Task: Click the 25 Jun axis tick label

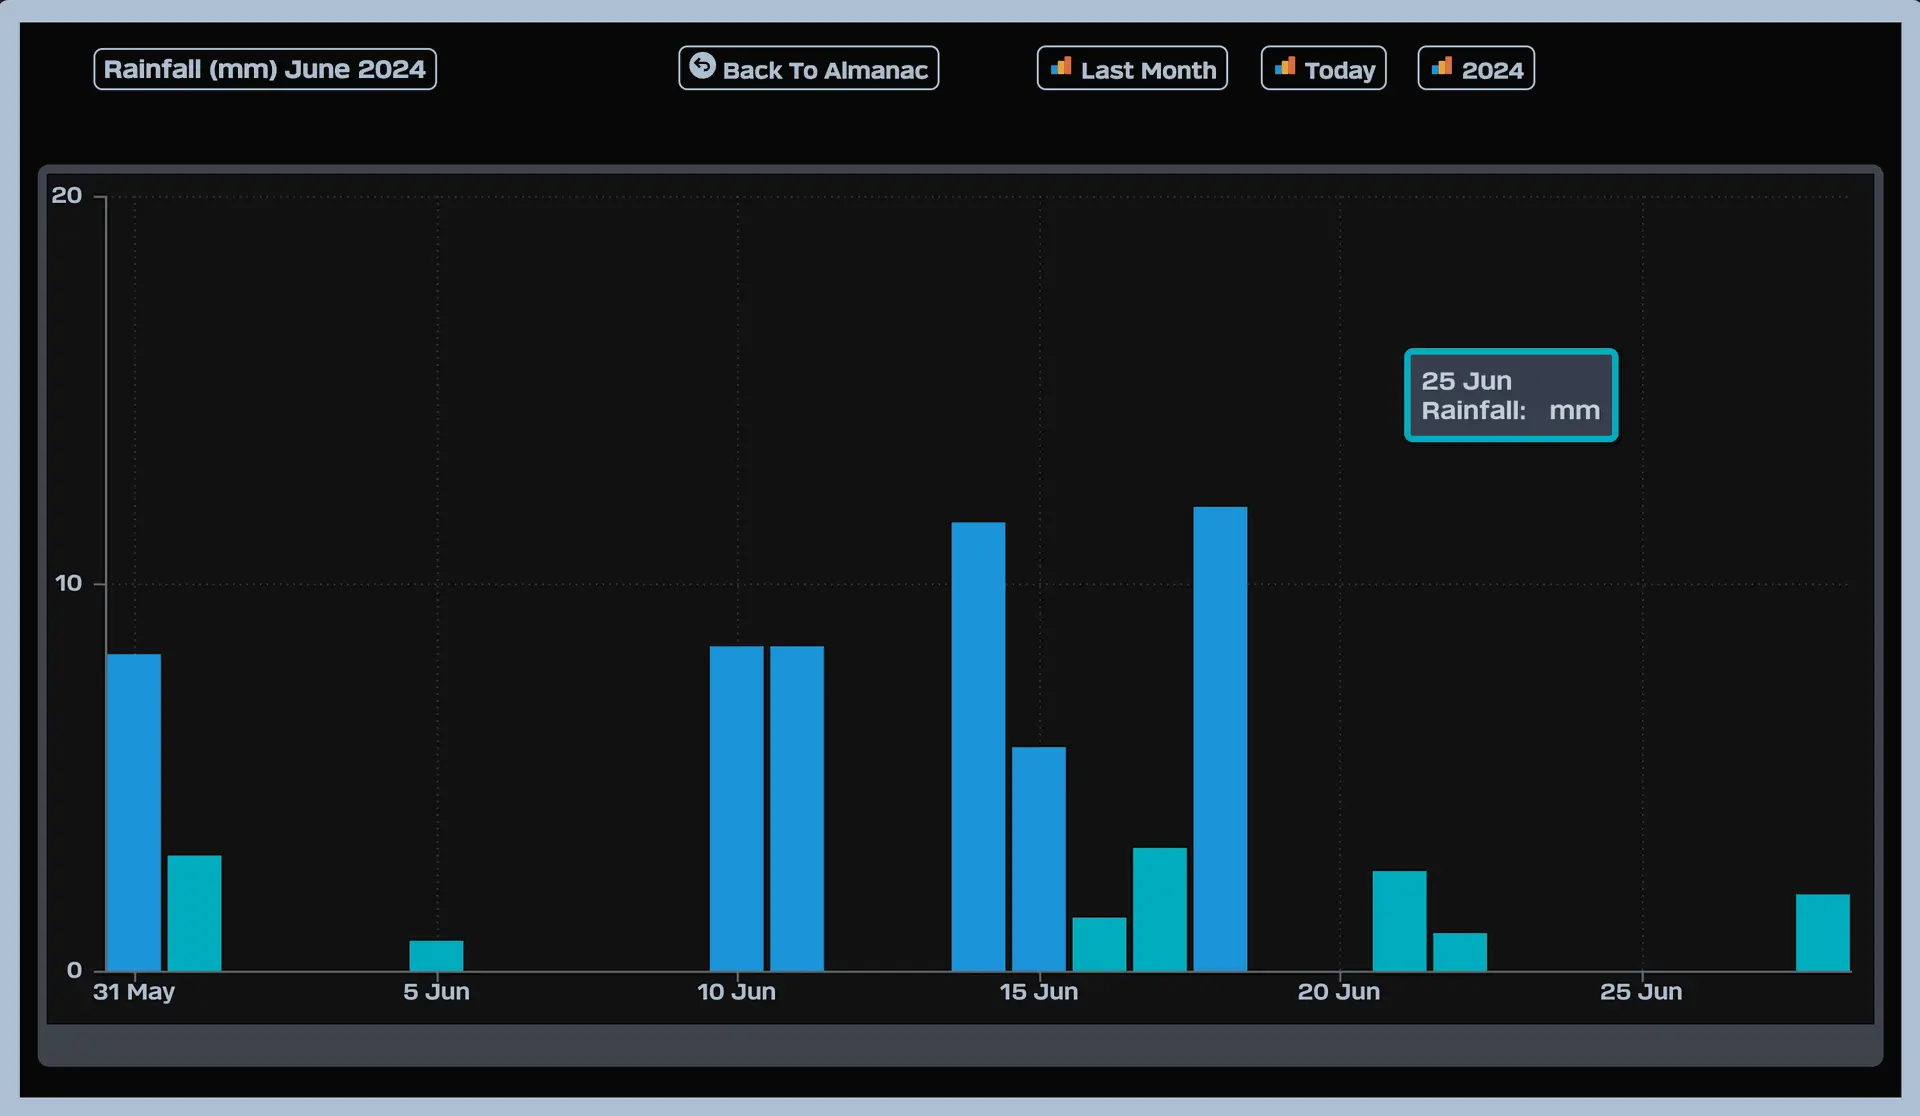Action: 1640,992
